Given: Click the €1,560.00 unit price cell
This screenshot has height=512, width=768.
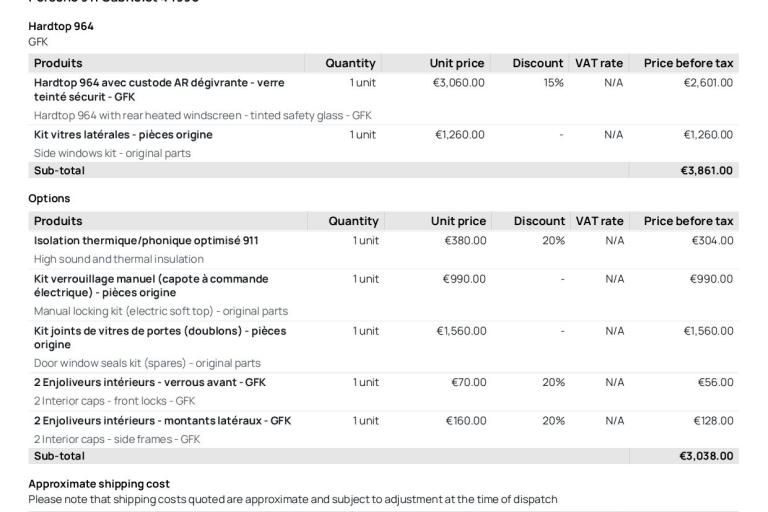Looking at the screenshot, I should click(458, 330).
